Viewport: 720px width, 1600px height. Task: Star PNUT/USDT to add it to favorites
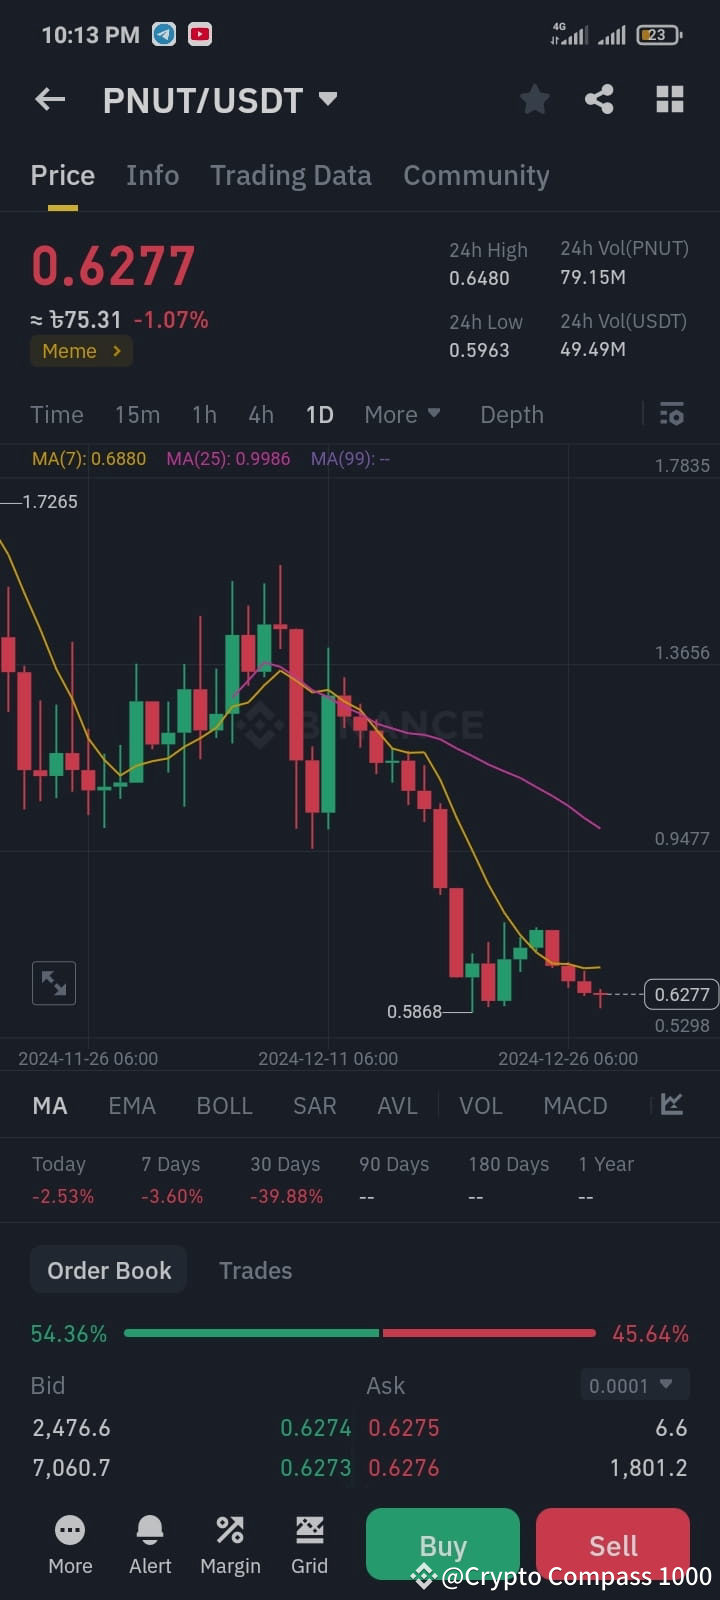pos(534,99)
